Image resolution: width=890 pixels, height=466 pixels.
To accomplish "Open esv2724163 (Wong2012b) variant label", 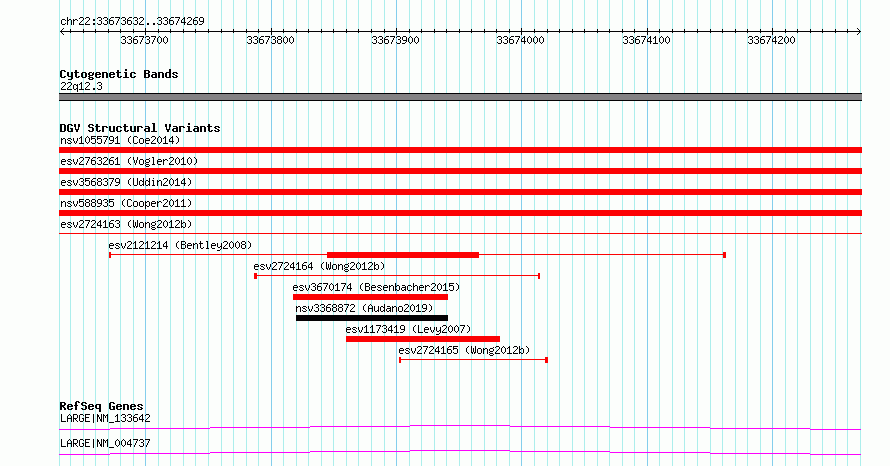I will tap(127, 224).
